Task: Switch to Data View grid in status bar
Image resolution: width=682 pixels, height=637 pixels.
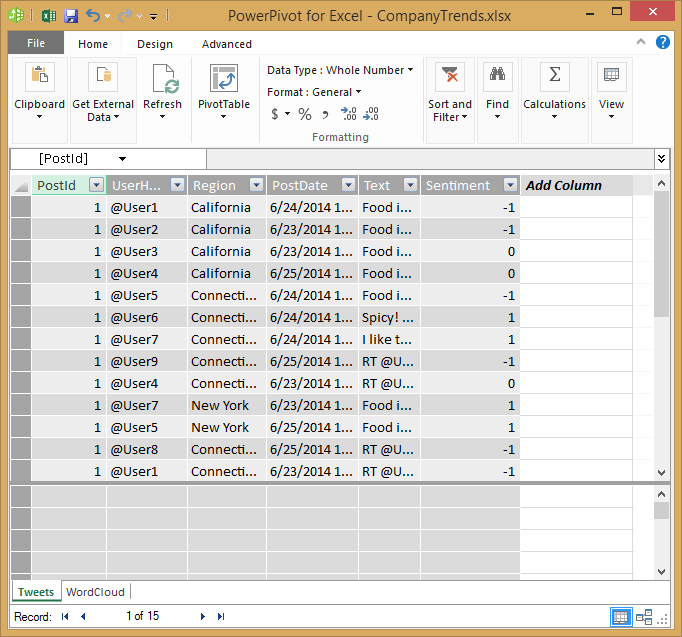Action: pos(621,617)
